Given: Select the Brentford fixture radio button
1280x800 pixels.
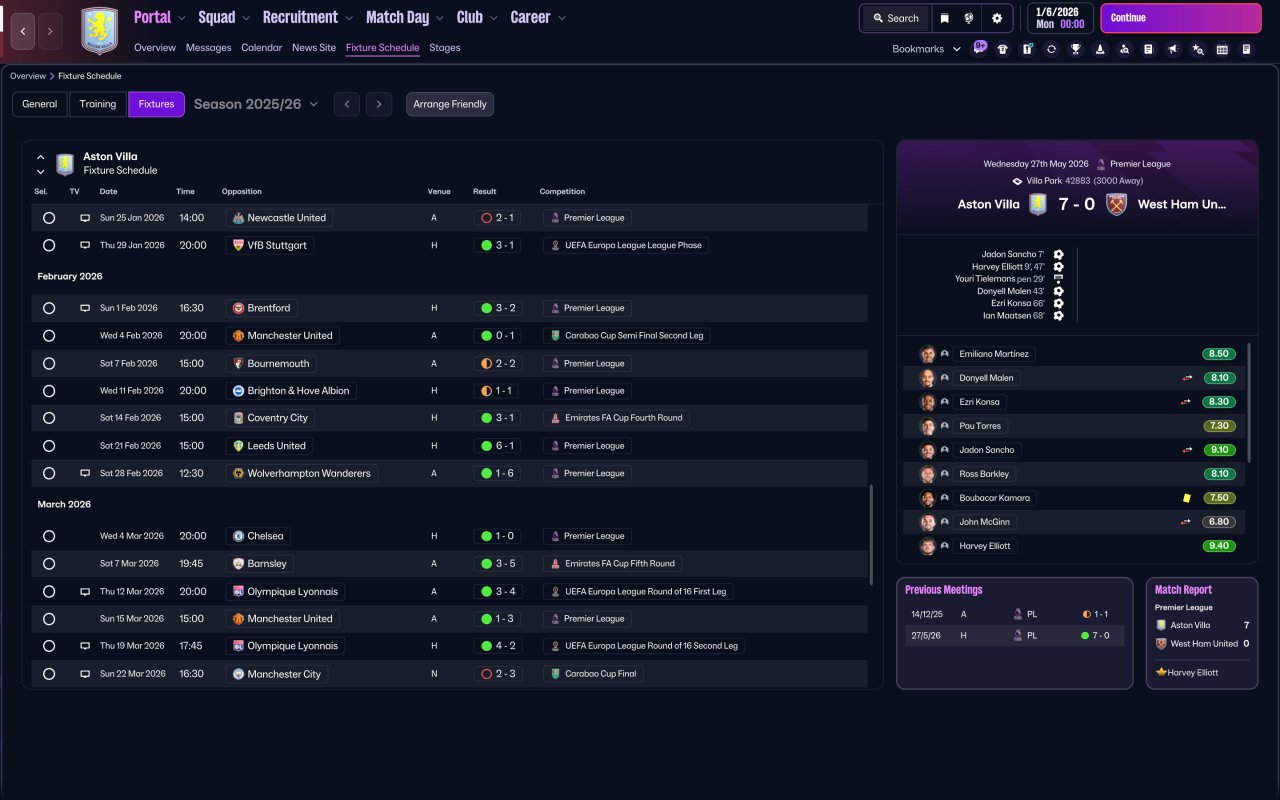Looking at the screenshot, I should 49,308.
